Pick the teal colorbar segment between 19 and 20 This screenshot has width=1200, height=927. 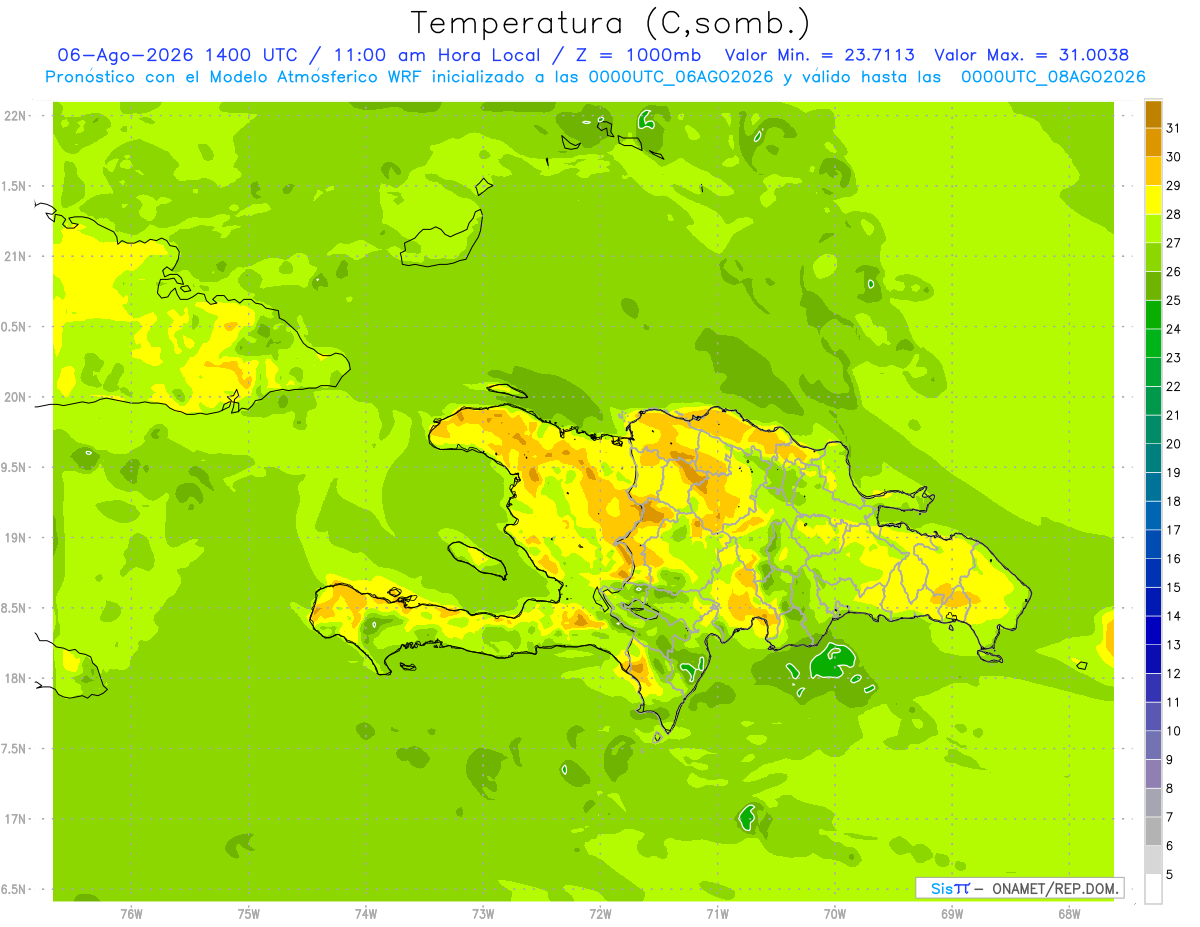tap(1153, 458)
